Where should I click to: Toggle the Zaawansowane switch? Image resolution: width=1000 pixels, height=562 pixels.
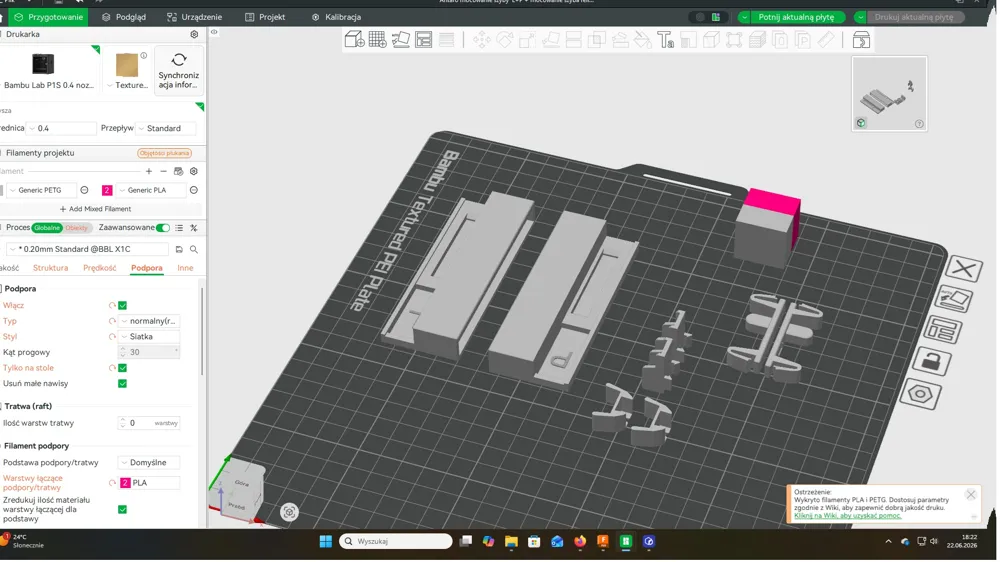click(163, 228)
